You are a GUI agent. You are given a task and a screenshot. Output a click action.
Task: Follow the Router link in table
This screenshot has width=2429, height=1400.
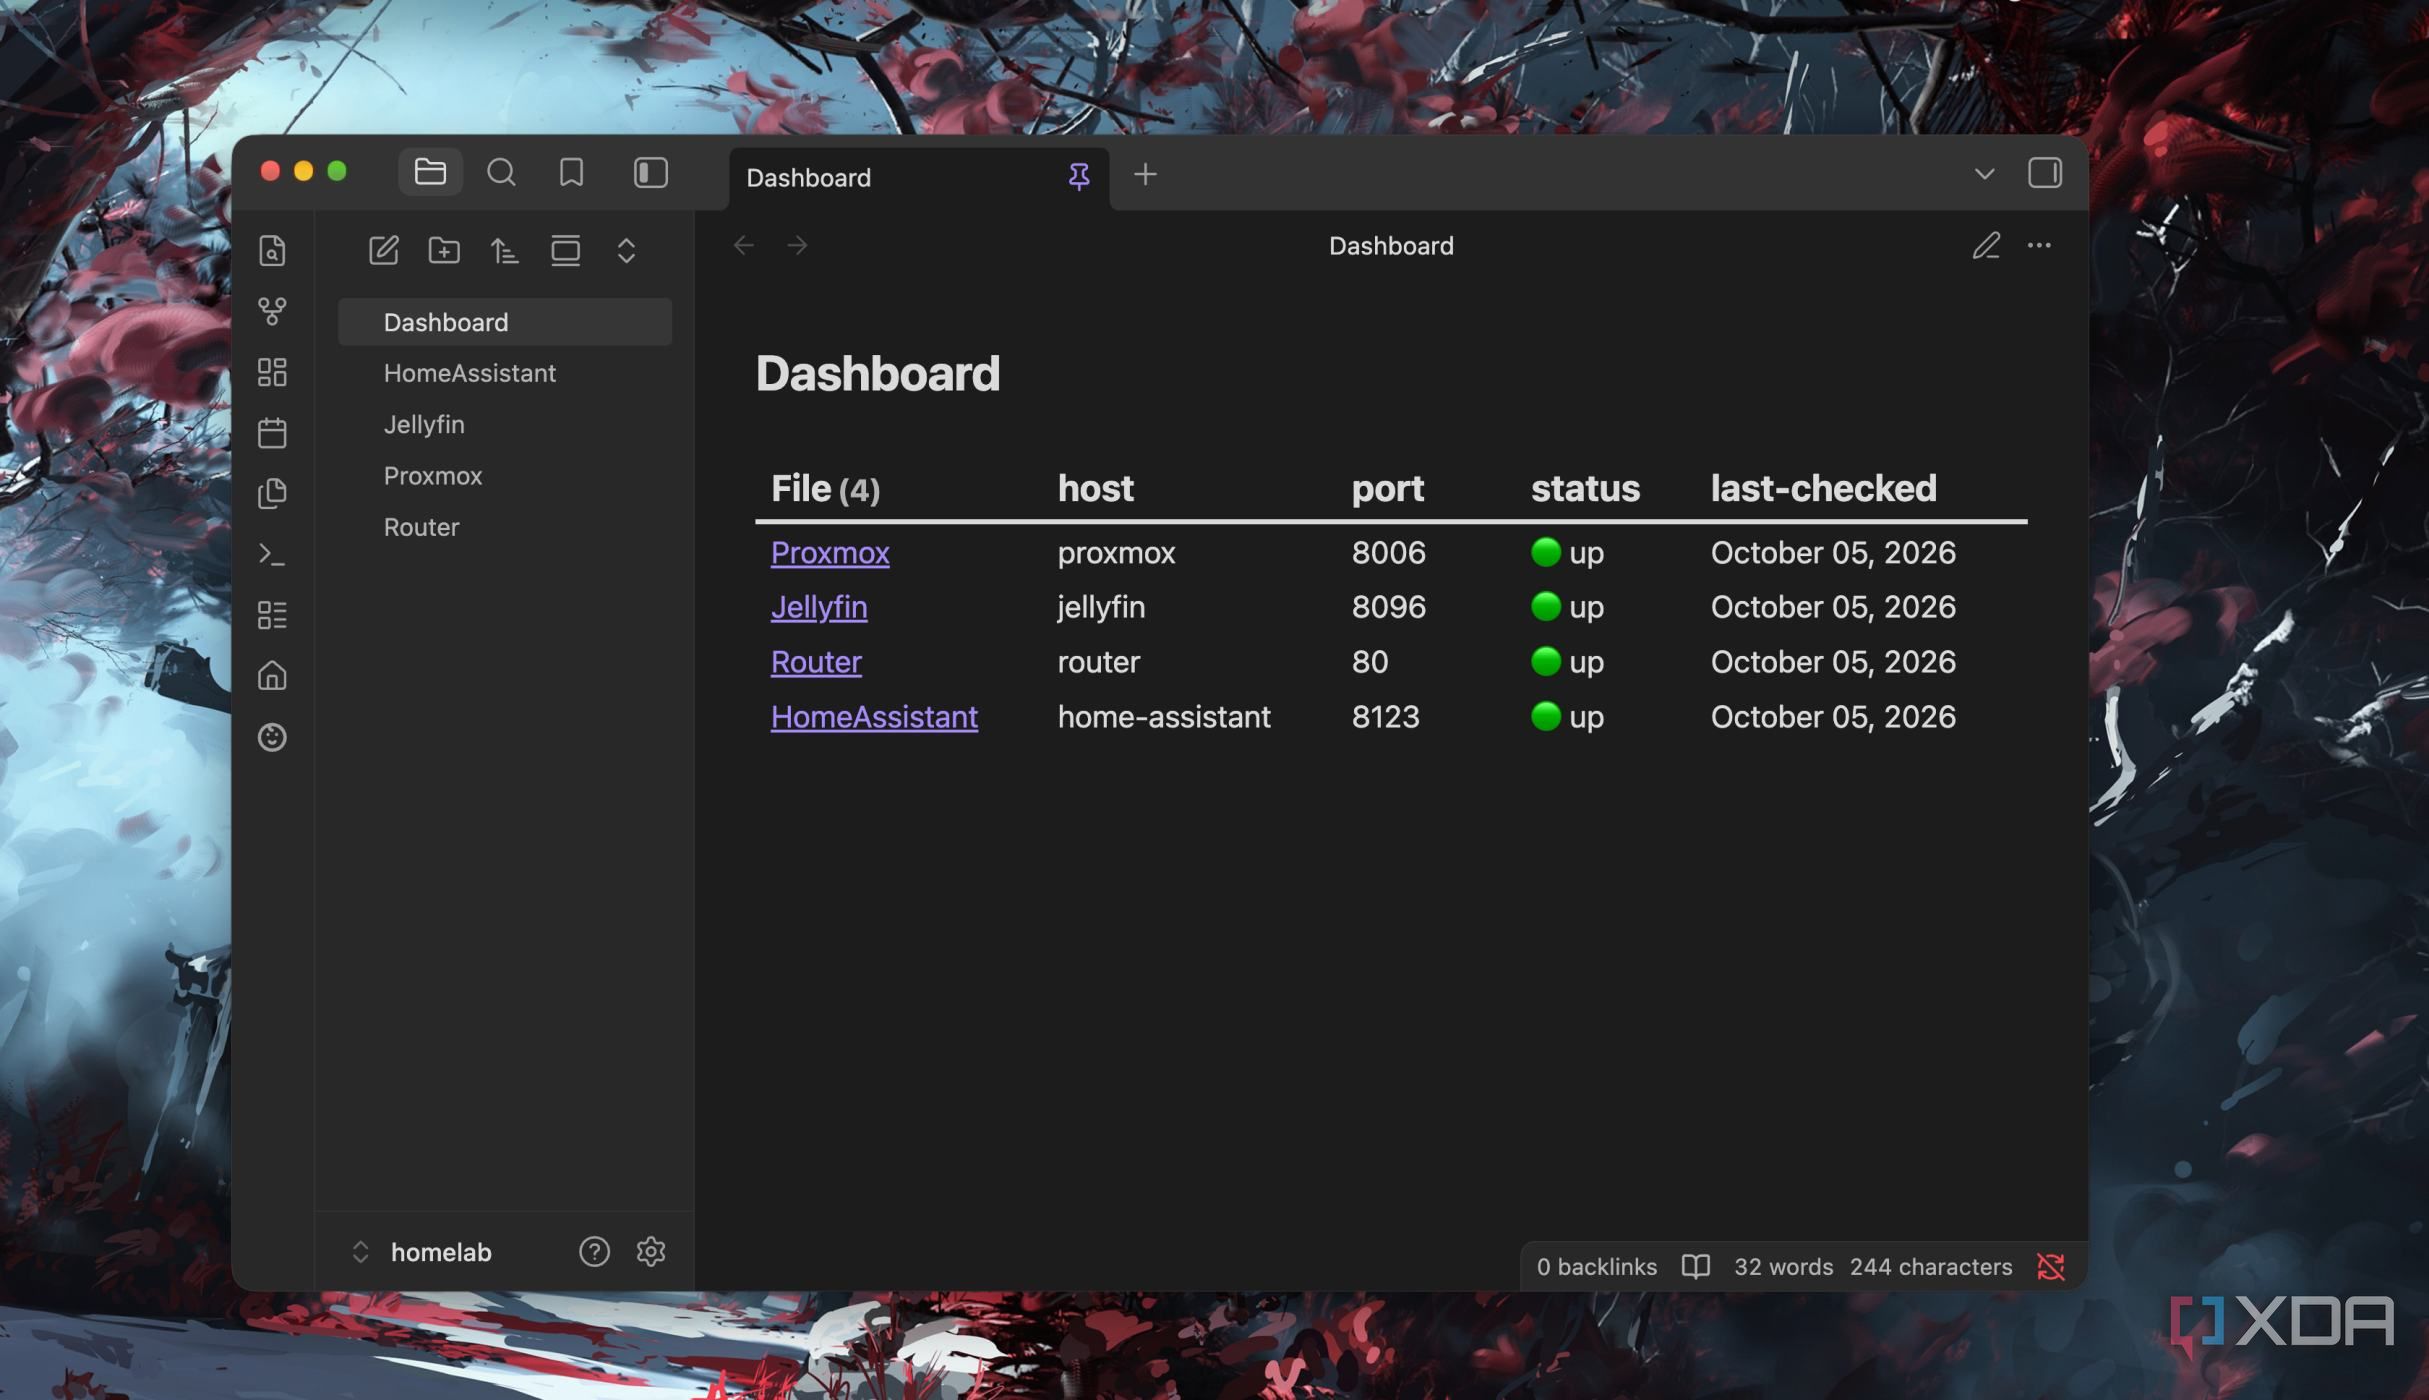point(816,662)
